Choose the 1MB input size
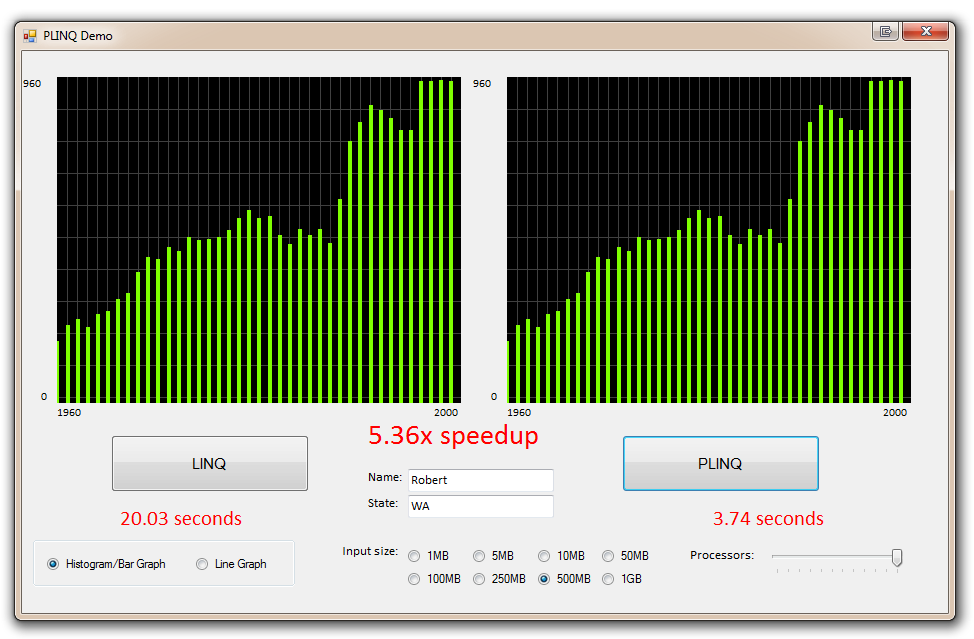Screen dimensions: 974x639 pyautogui.click(x=414, y=556)
